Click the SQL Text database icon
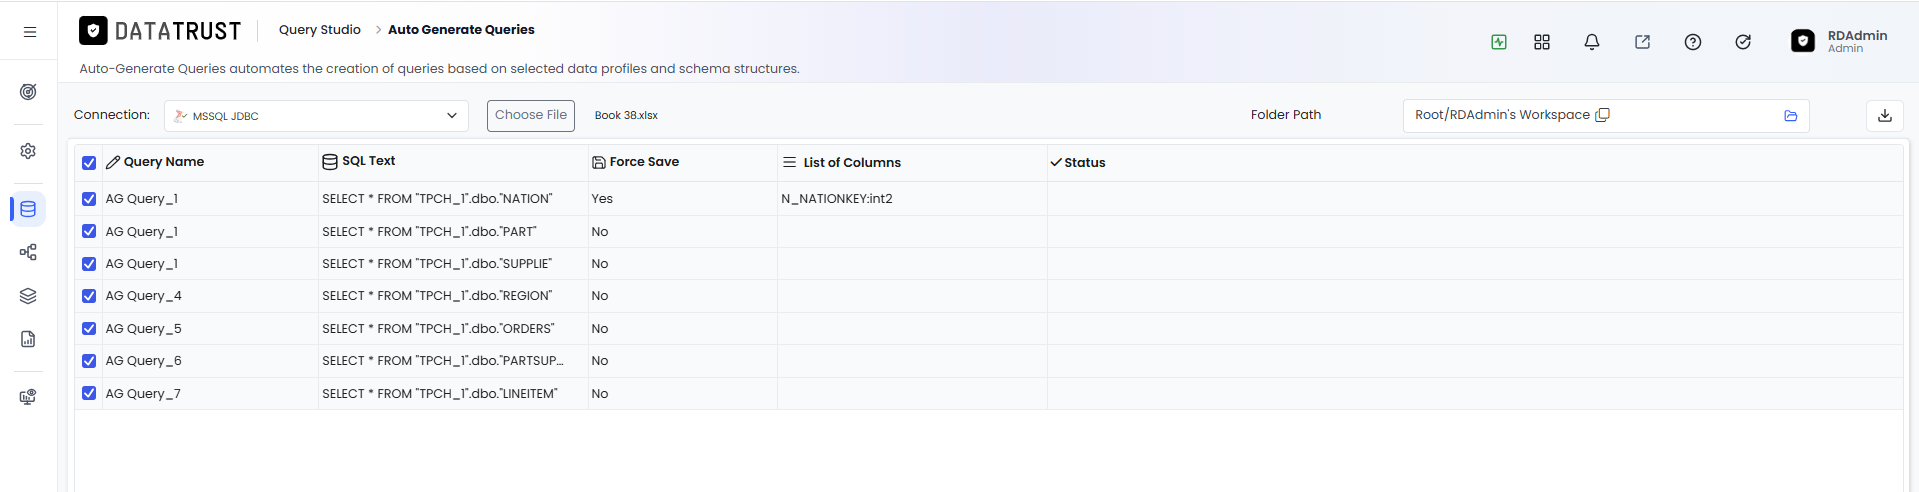 [x=330, y=162]
